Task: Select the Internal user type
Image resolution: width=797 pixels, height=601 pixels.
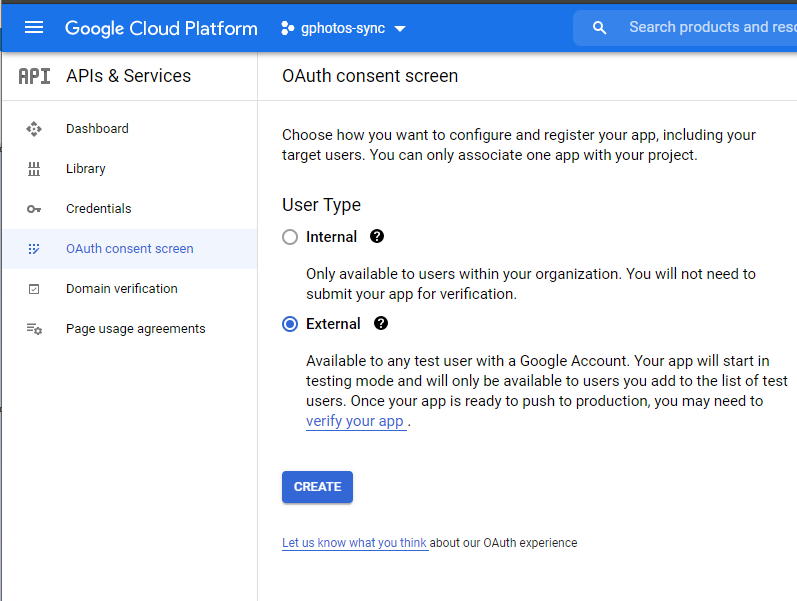Action: (x=290, y=237)
